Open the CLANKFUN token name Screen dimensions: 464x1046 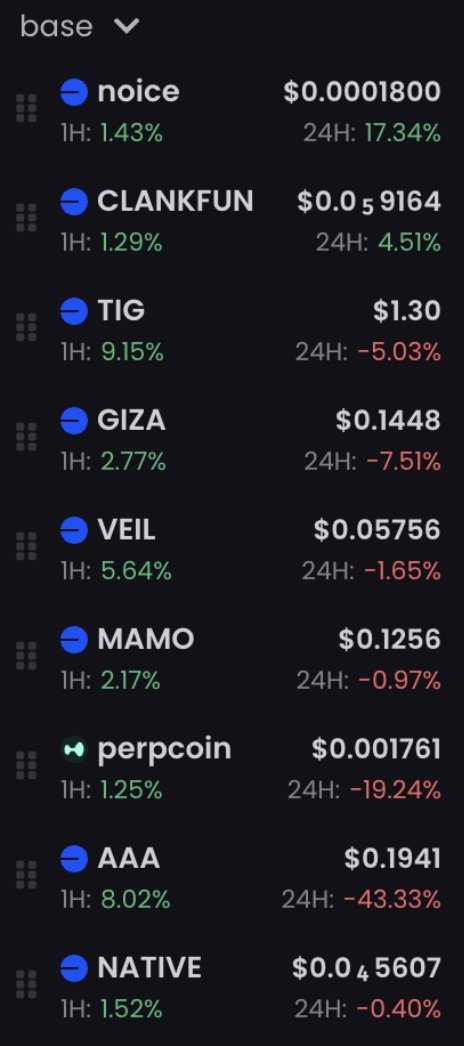pyautogui.click(x=175, y=201)
